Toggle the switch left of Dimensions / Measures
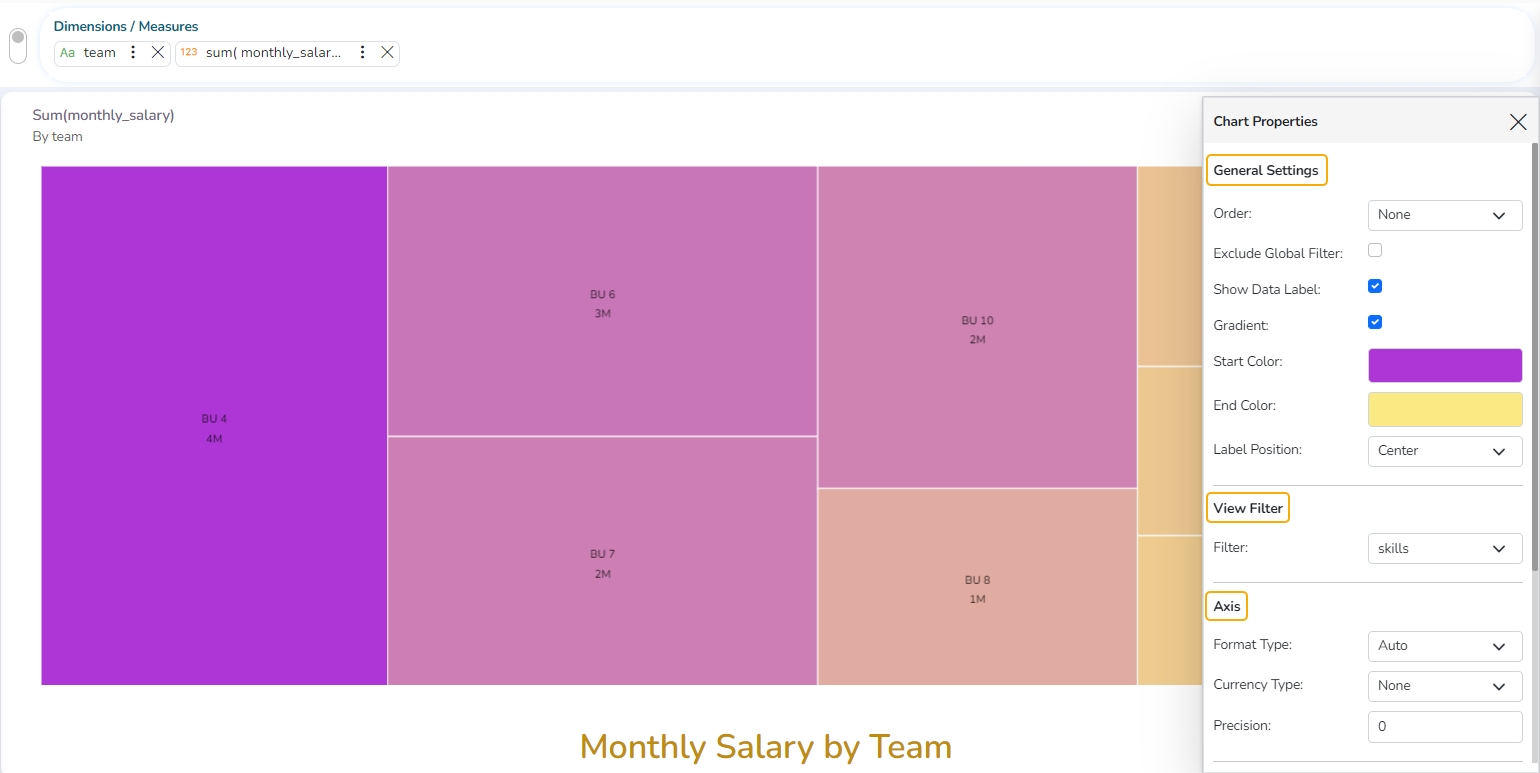The width and height of the screenshot is (1540, 773). pos(18,45)
